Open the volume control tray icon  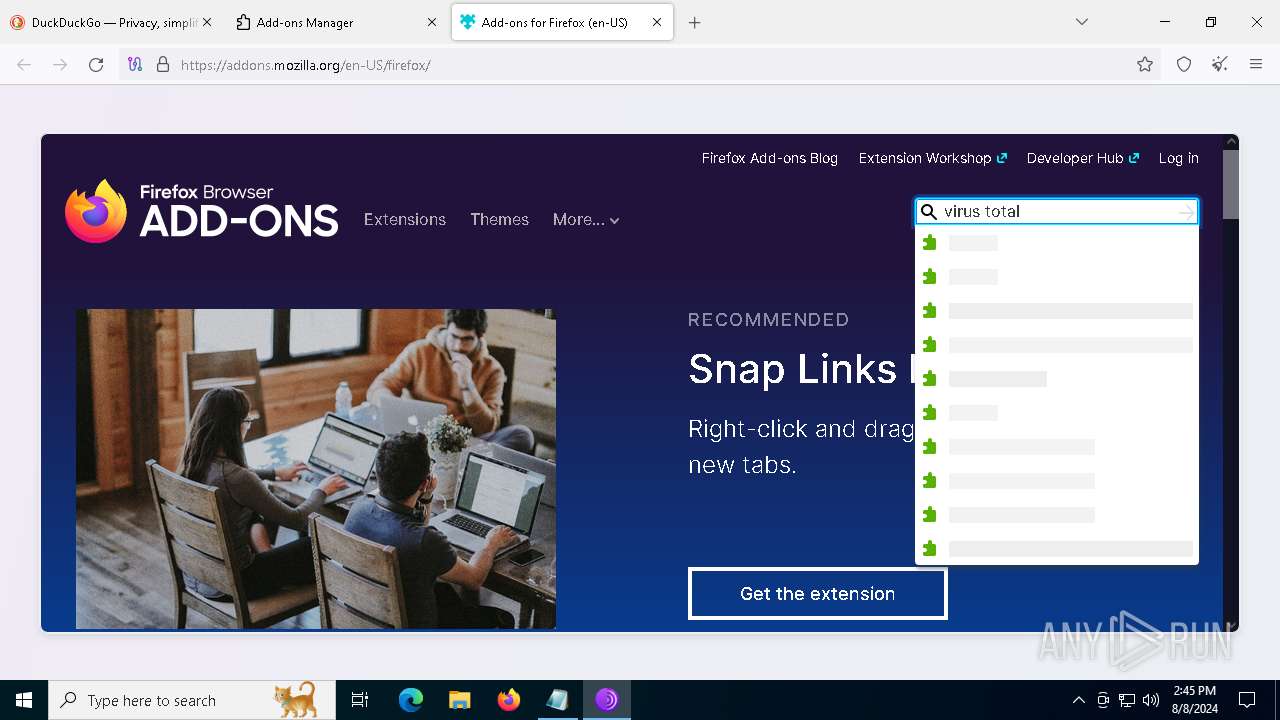coord(1151,700)
